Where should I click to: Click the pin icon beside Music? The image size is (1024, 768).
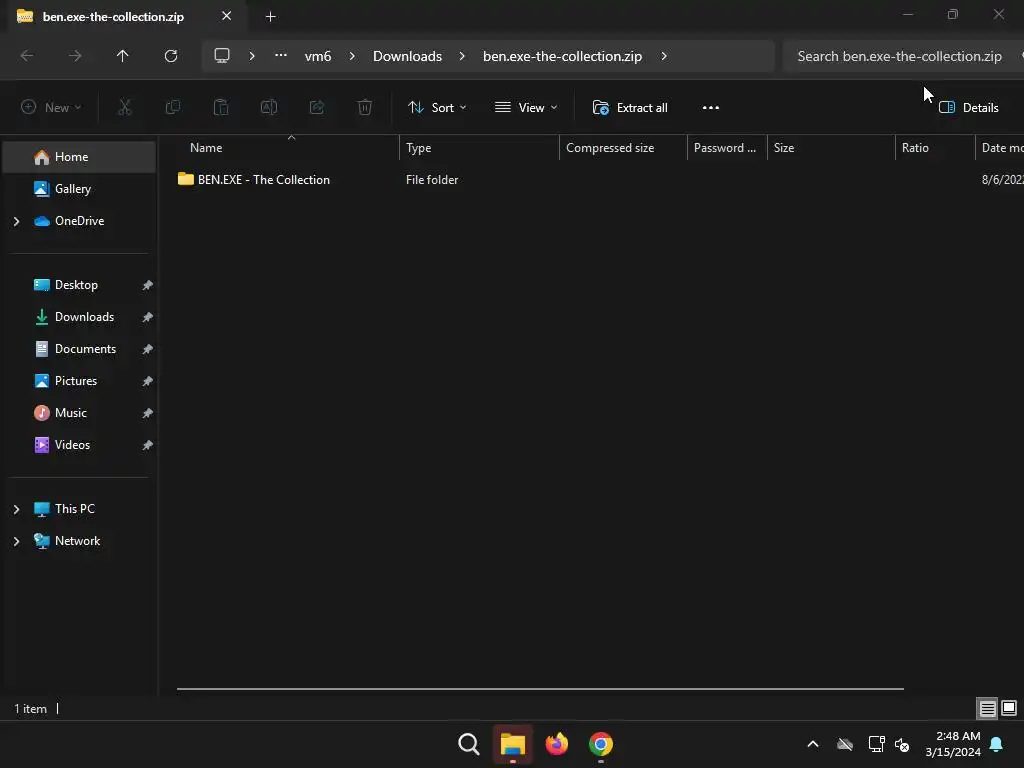pos(148,413)
